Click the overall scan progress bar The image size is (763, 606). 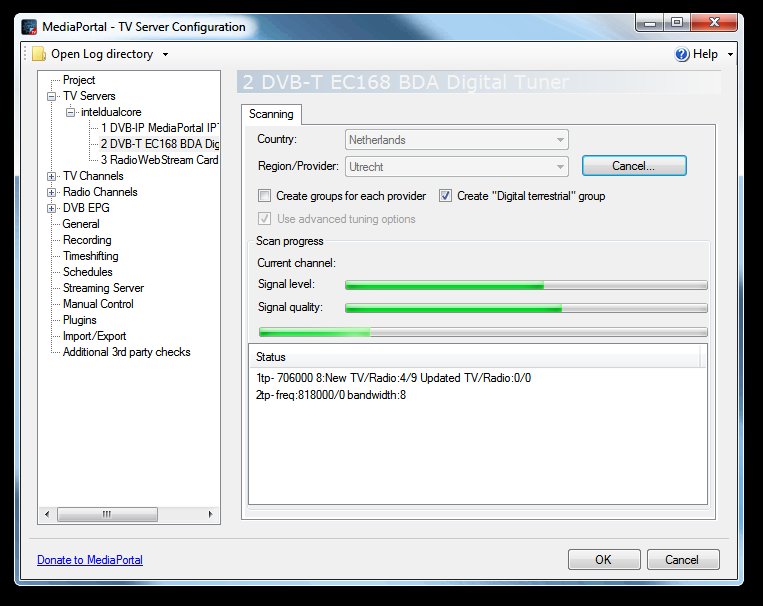point(483,332)
